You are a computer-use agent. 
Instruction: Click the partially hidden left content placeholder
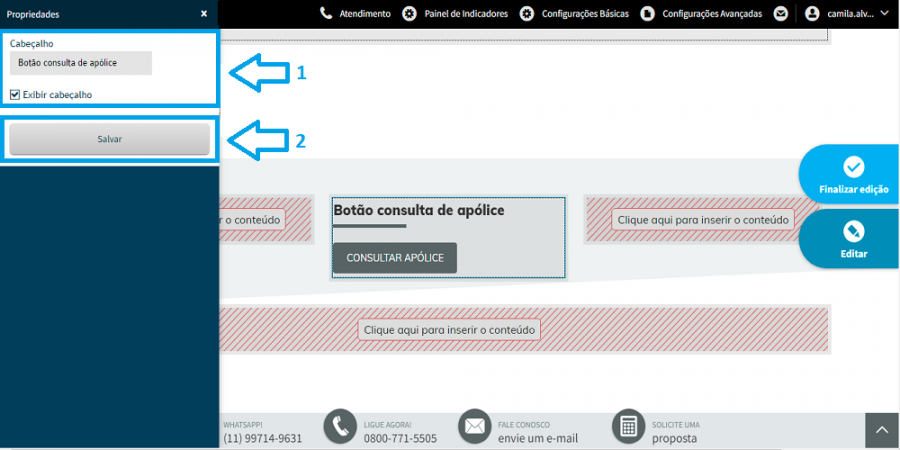[252, 220]
